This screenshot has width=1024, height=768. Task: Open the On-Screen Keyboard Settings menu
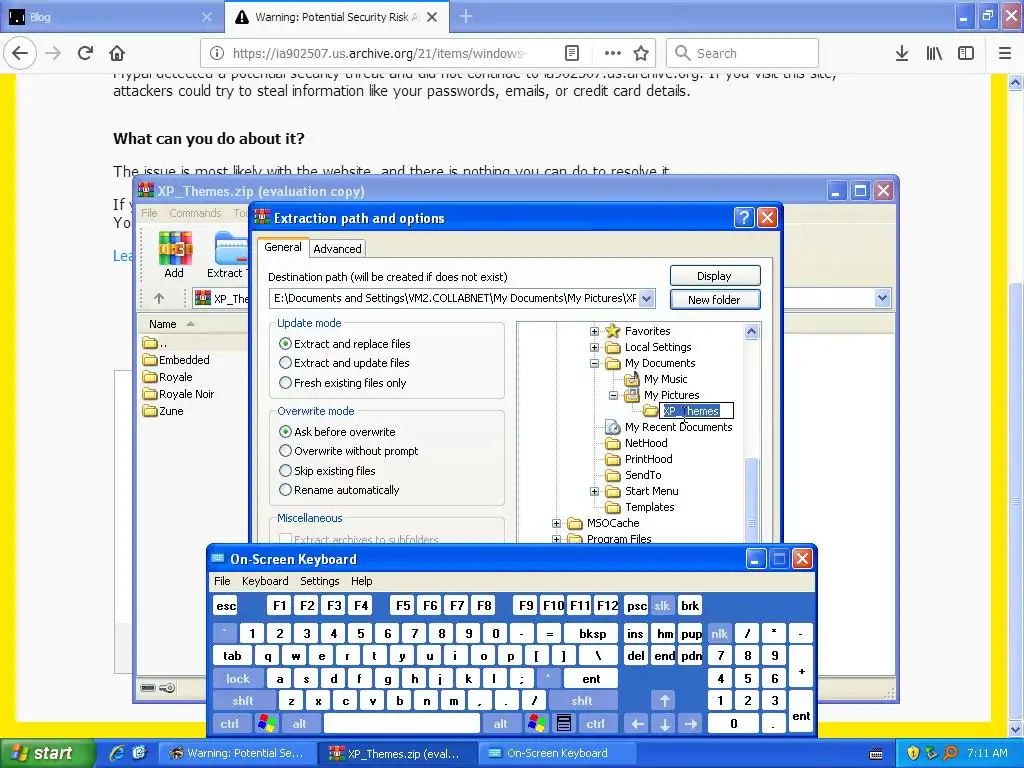(319, 581)
